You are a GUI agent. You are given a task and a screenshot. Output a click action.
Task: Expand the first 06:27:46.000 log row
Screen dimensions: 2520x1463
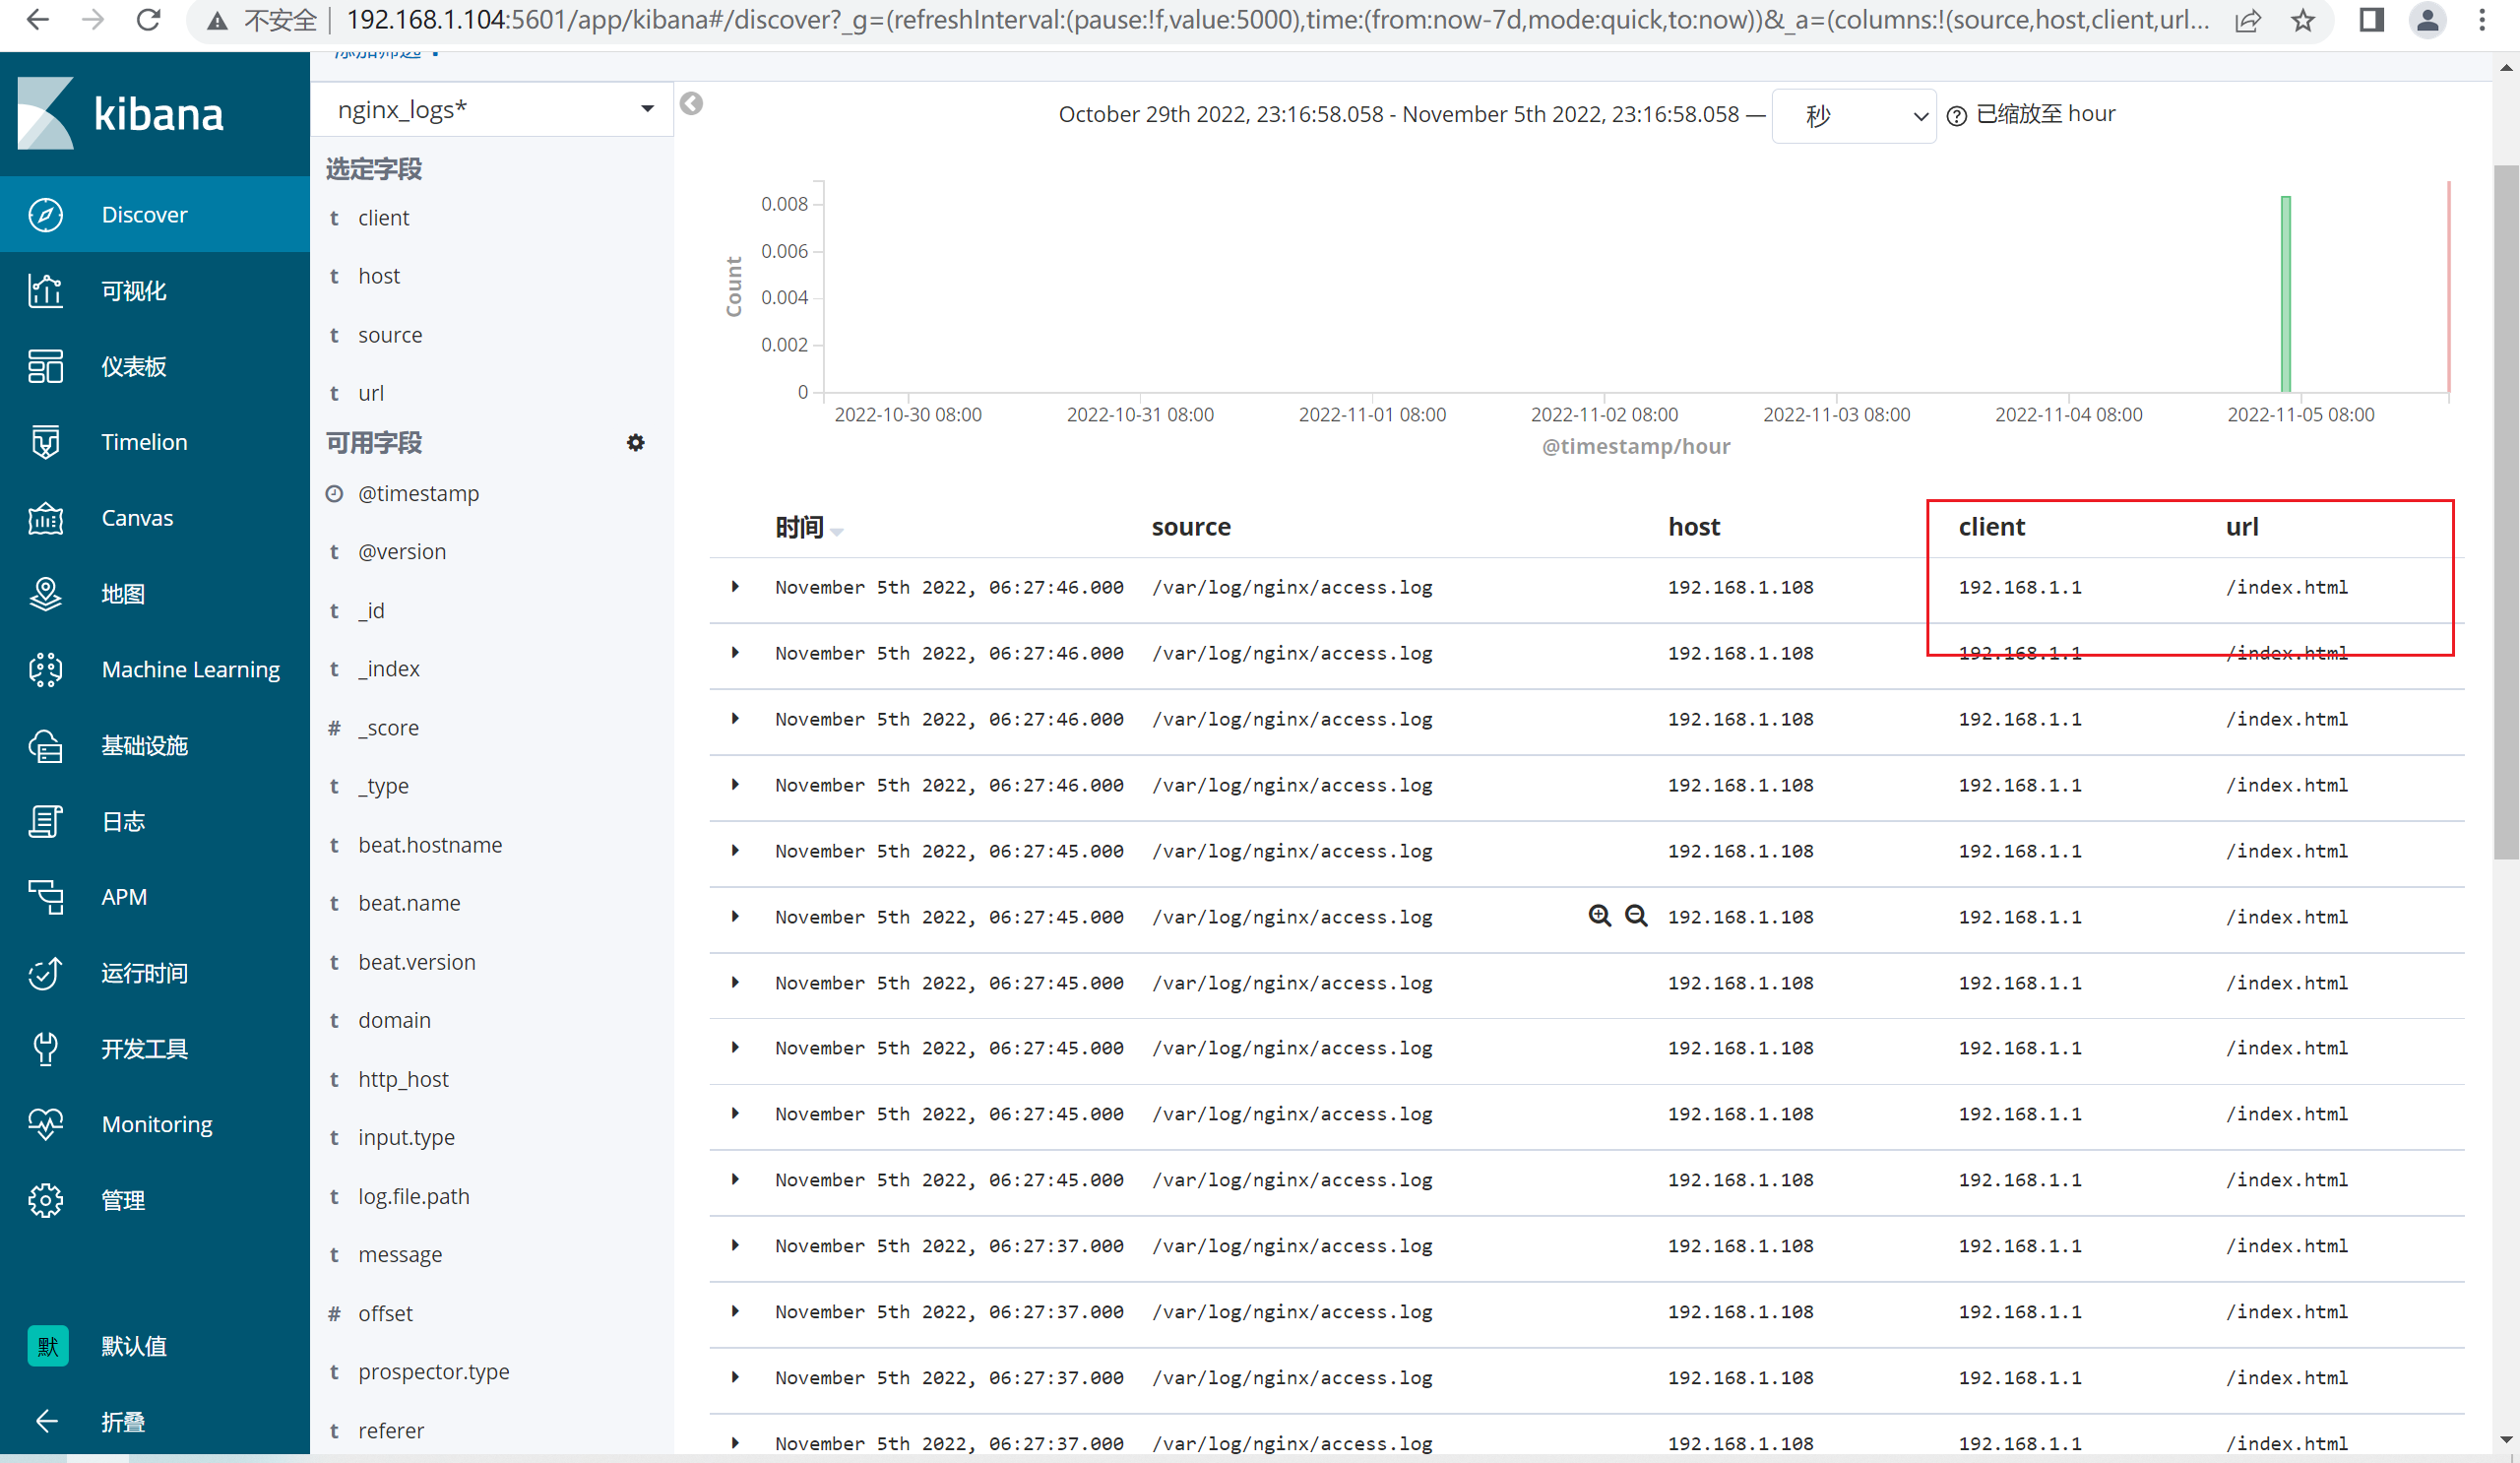pyautogui.click(x=735, y=587)
